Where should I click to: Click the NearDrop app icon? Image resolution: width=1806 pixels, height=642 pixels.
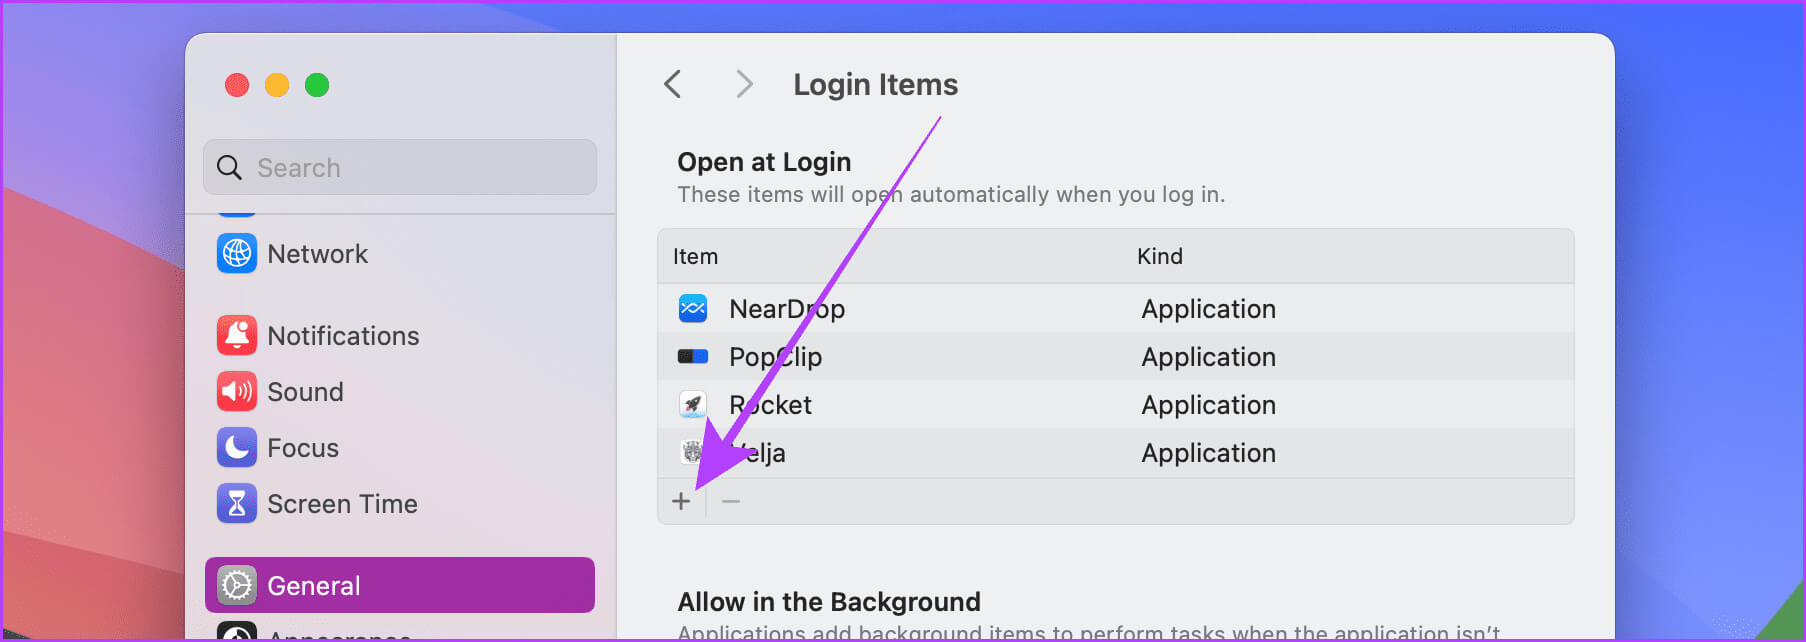pos(693,309)
